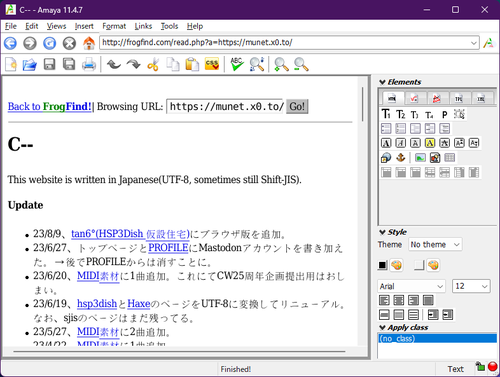Insert a link with the anchor icon
Screen dimensions: 500x377
click(401, 157)
